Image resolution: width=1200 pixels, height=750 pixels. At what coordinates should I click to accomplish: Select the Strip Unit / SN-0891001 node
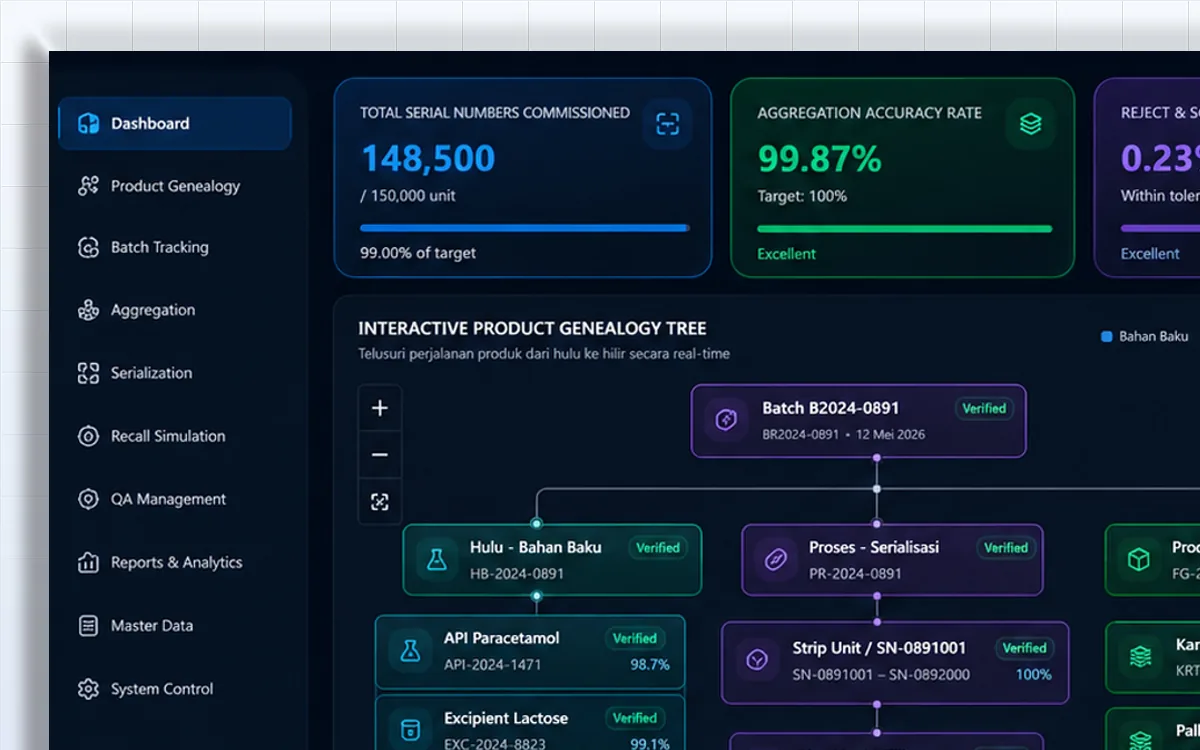tap(895, 661)
